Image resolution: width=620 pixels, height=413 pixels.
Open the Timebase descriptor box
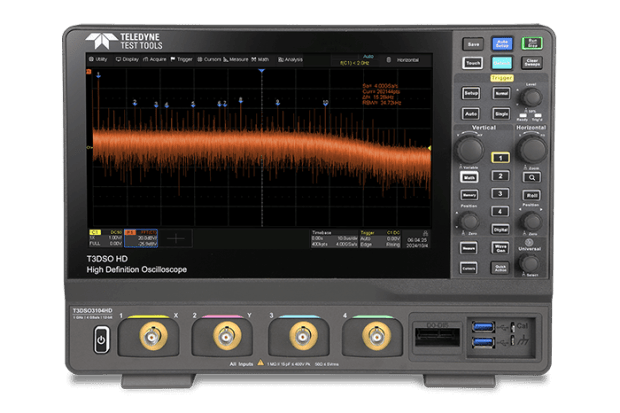point(334,239)
